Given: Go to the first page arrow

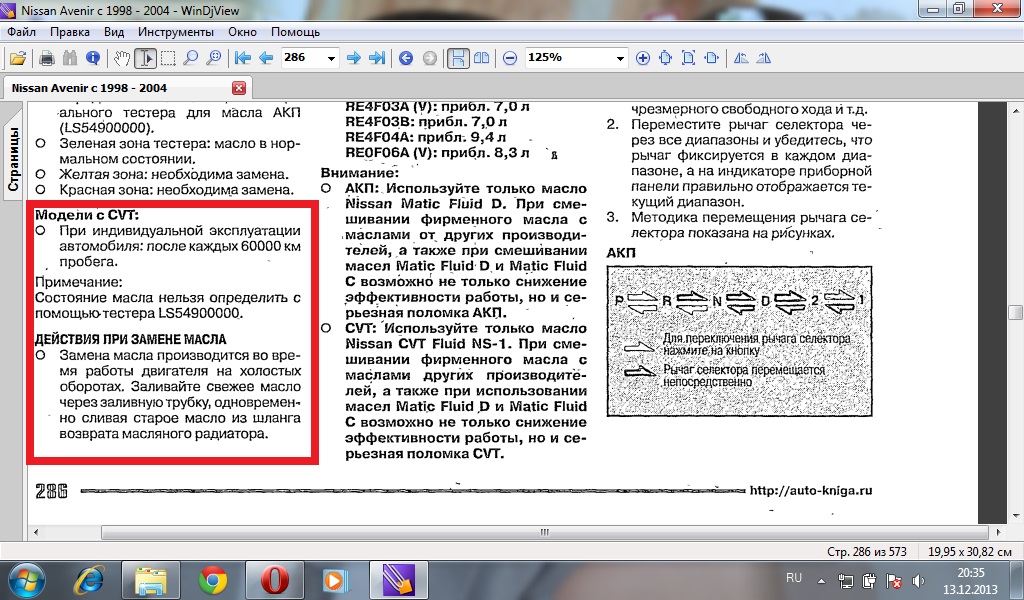Looking at the screenshot, I should point(243,58).
